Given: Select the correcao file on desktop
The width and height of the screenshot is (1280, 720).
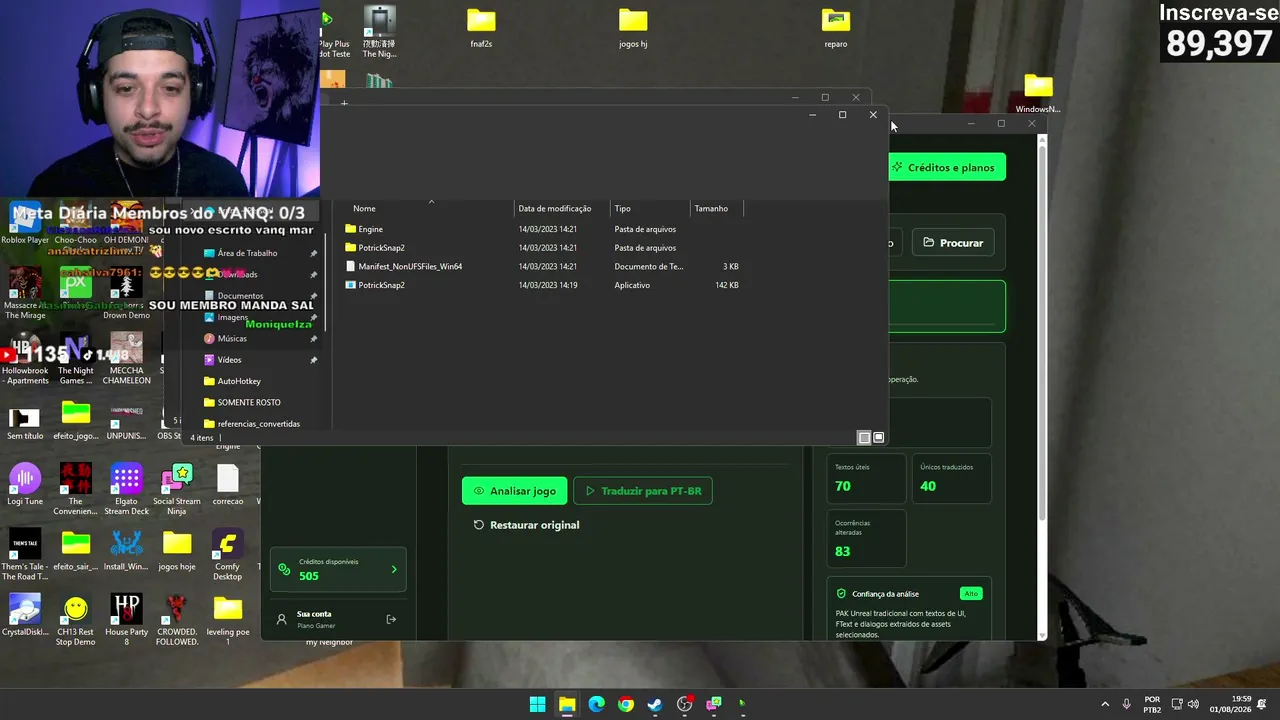Looking at the screenshot, I should pyautogui.click(x=227, y=485).
